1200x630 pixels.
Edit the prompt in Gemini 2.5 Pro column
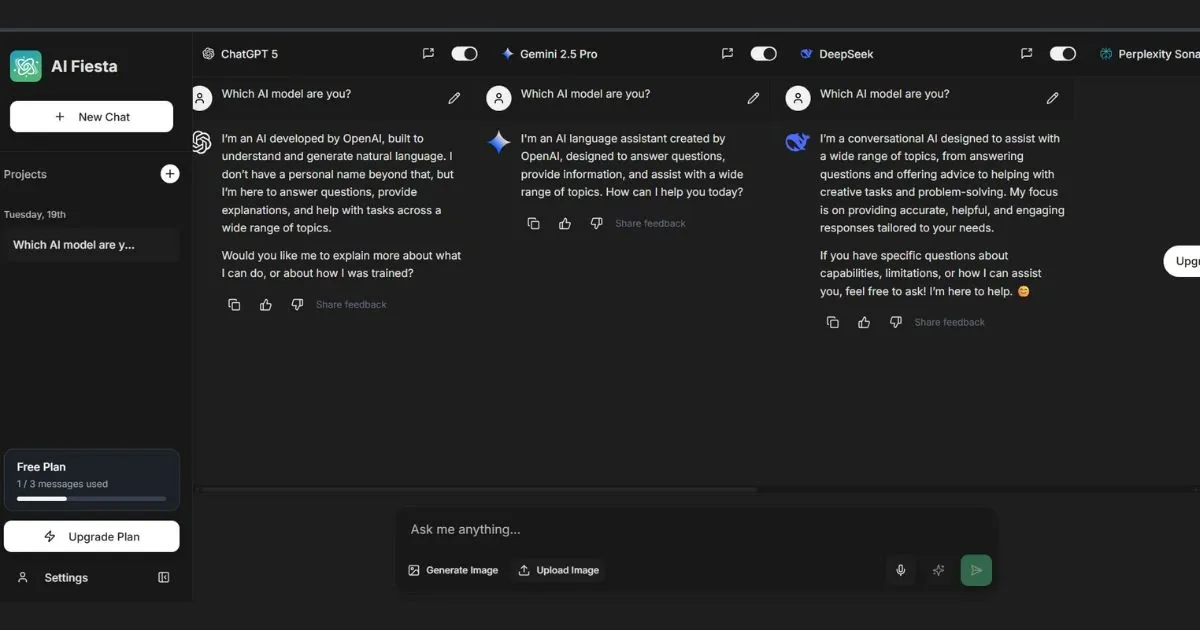coord(753,98)
